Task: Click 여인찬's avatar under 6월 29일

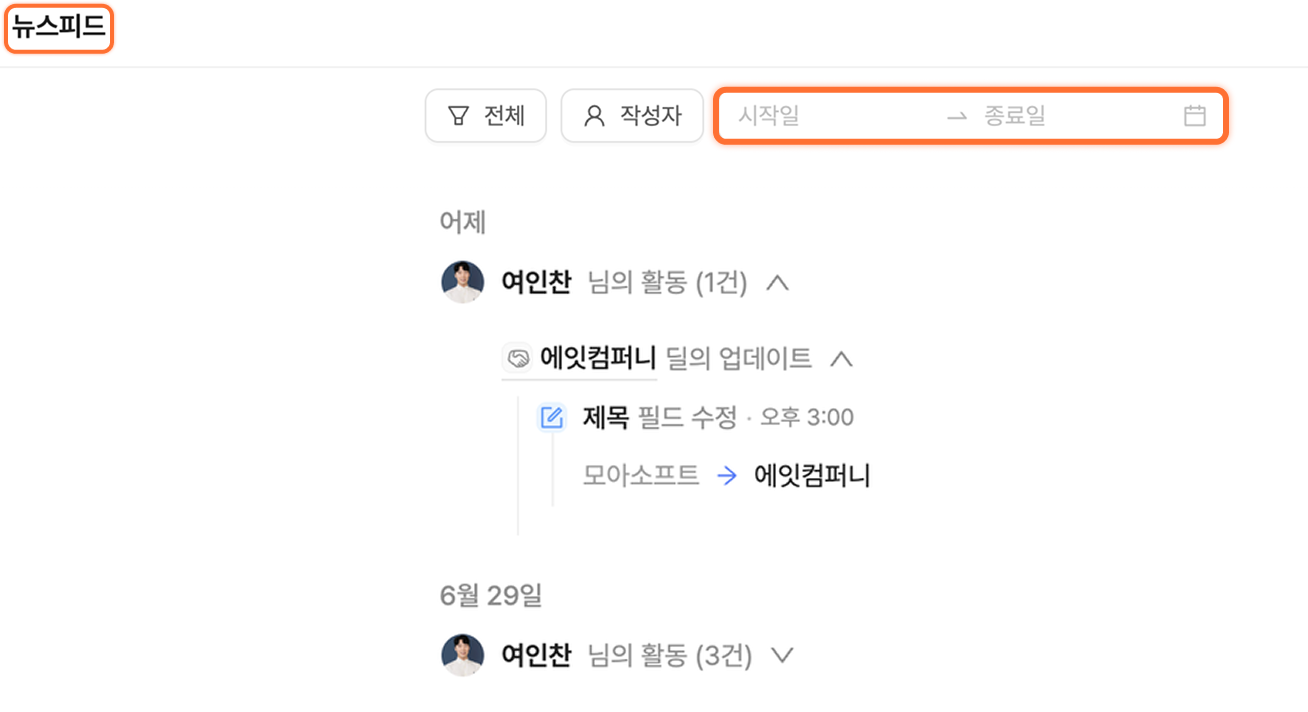Action: 462,655
